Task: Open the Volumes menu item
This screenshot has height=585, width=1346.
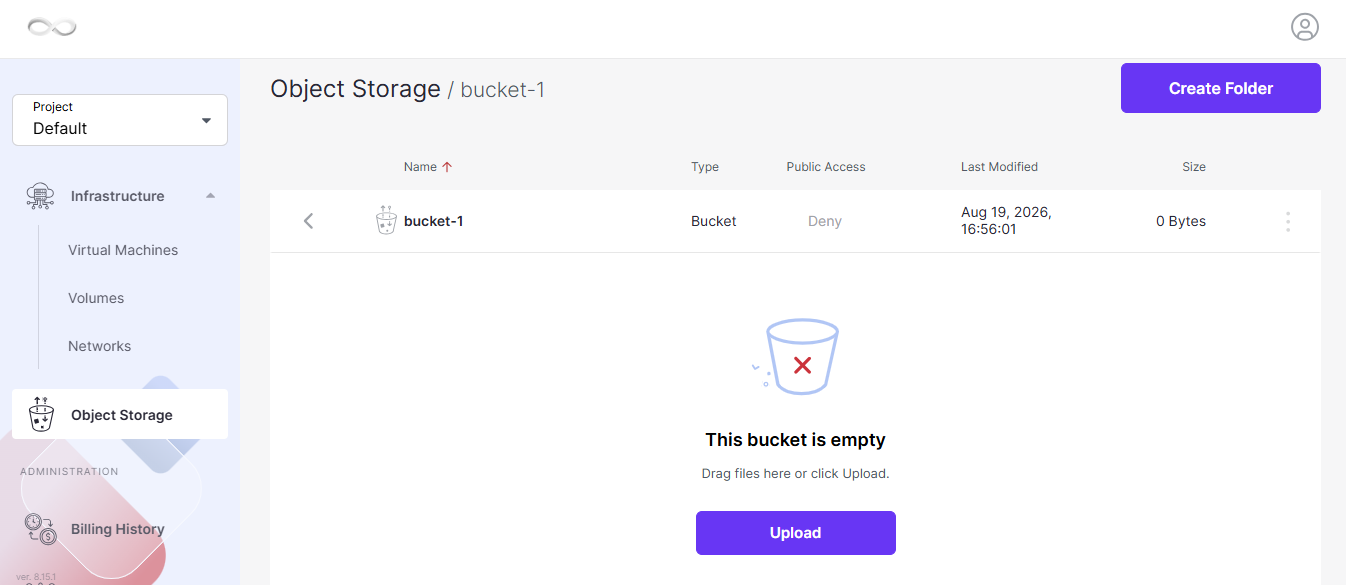Action: [x=96, y=298]
